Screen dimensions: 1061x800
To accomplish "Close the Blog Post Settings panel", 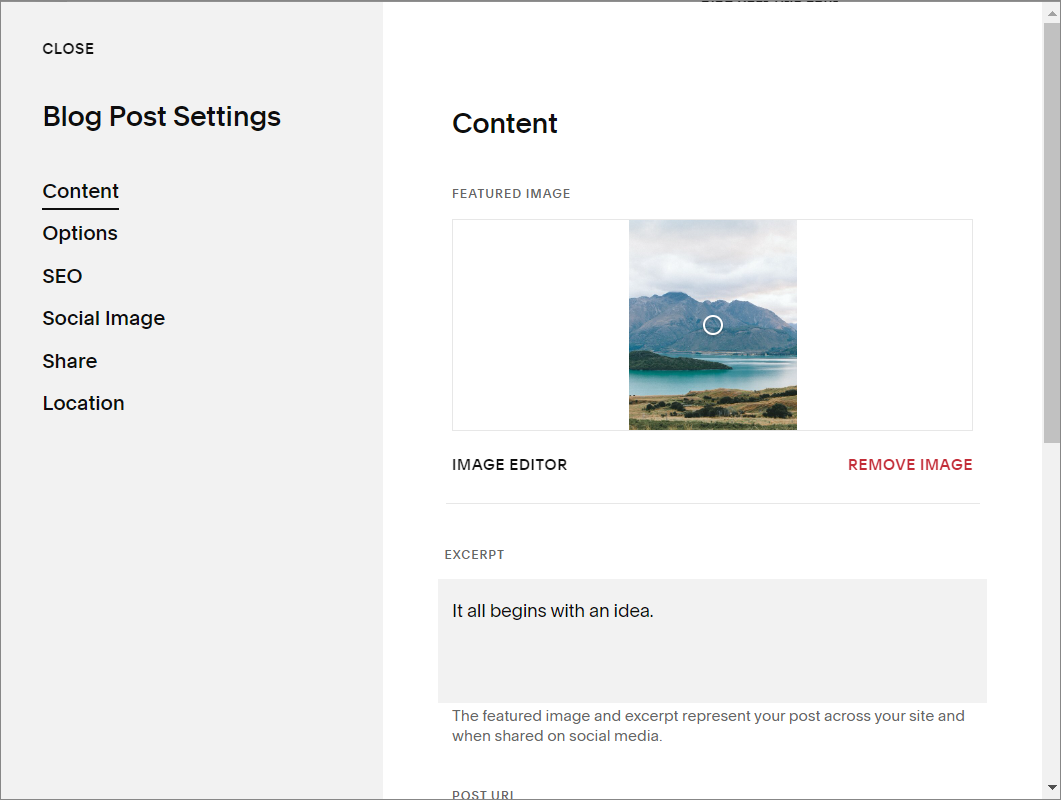I will (x=68, y=48).
